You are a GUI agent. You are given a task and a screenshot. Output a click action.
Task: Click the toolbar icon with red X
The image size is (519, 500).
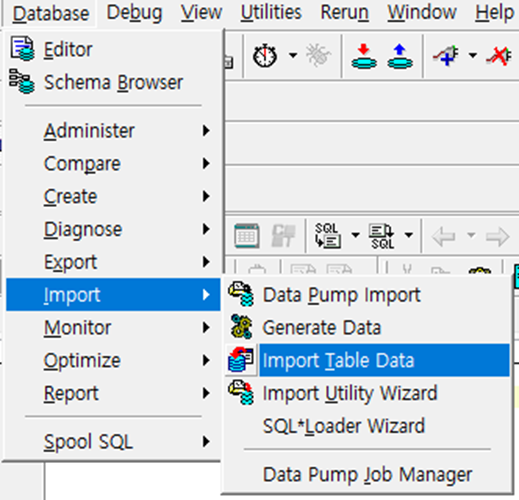pos(499,55)
